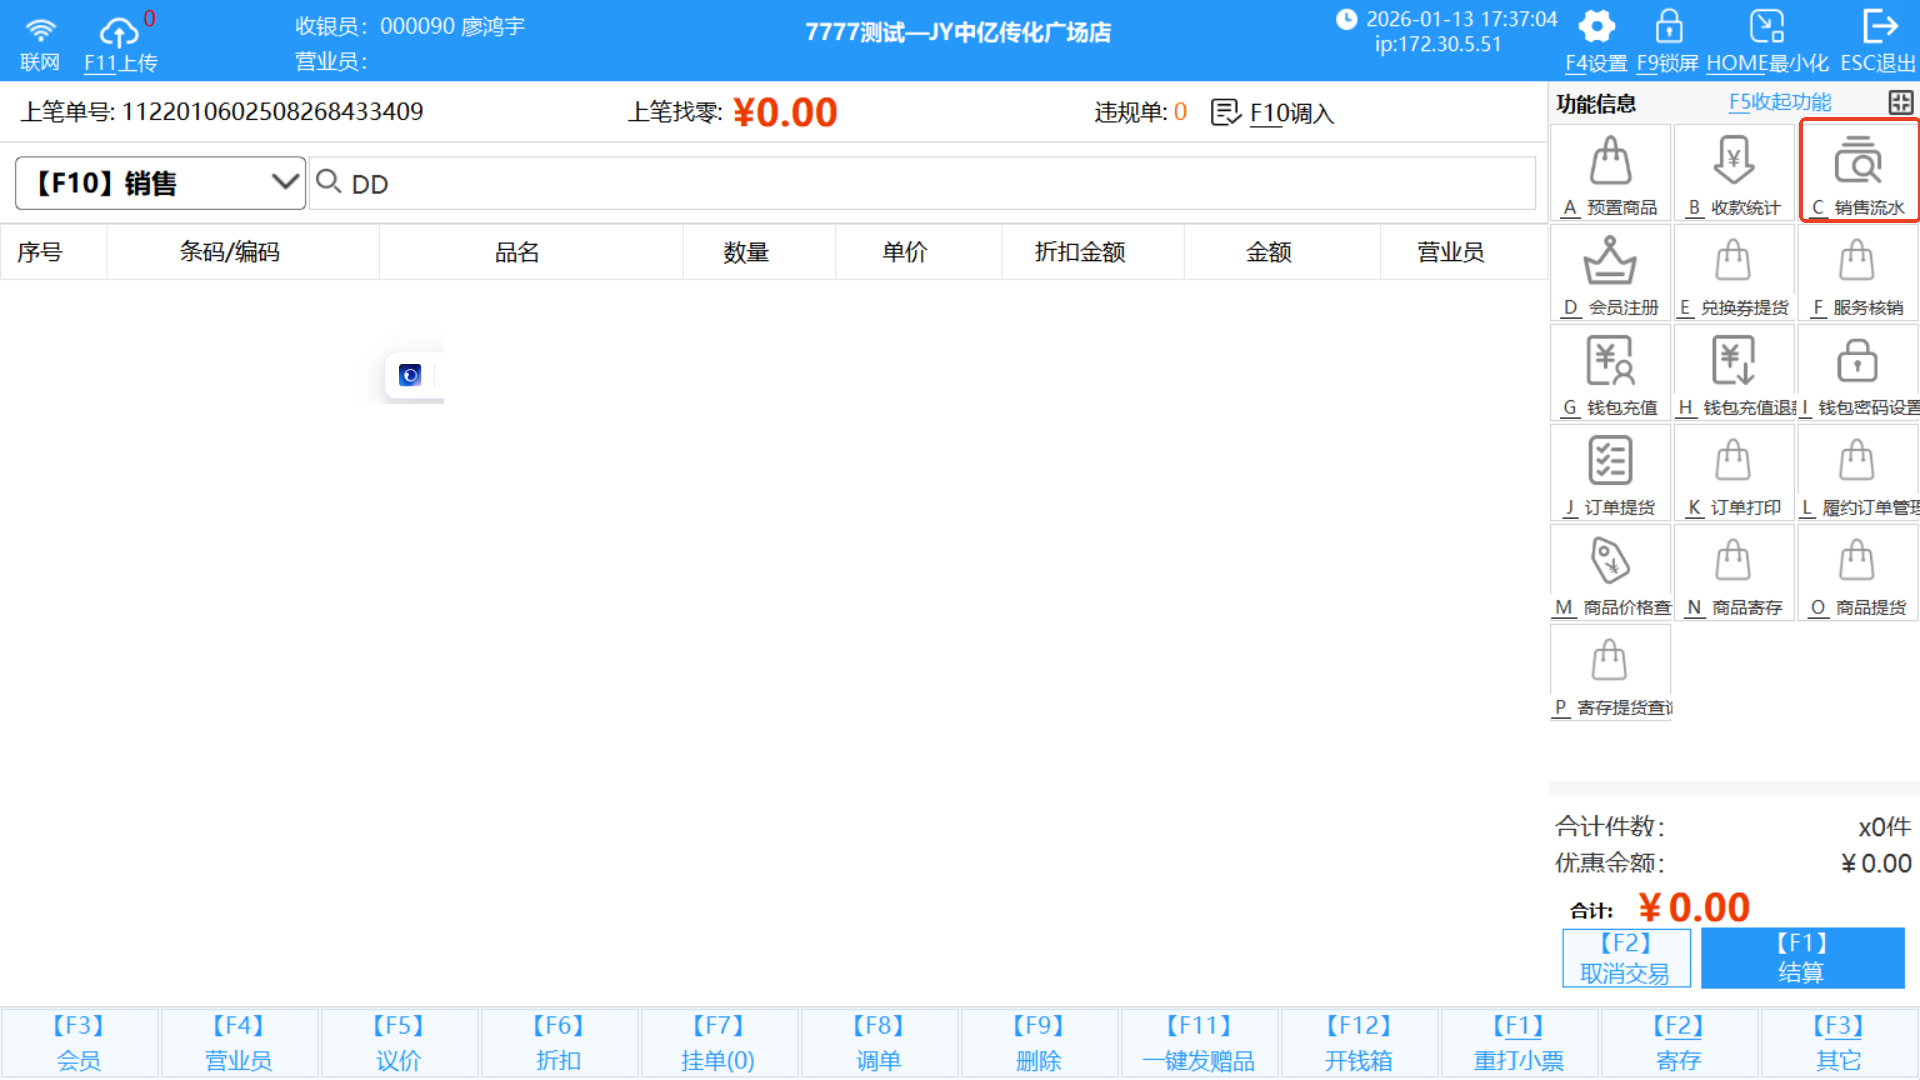Click F10调入 to import order
The height and width of the screenshot is (1080, 1920).
tap(1272, 112)
